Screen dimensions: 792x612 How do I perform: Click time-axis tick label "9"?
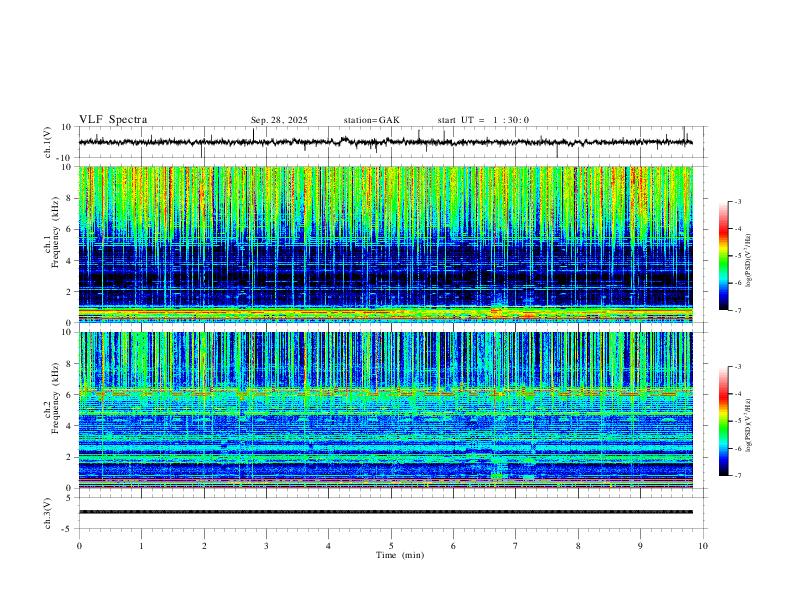[x=640, y=546]
